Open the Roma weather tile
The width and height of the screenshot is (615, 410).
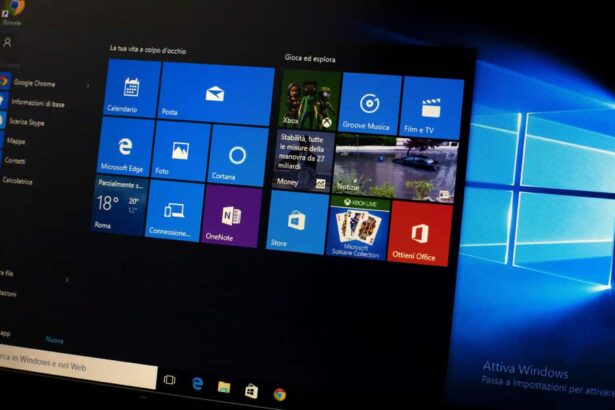point(120,205)
